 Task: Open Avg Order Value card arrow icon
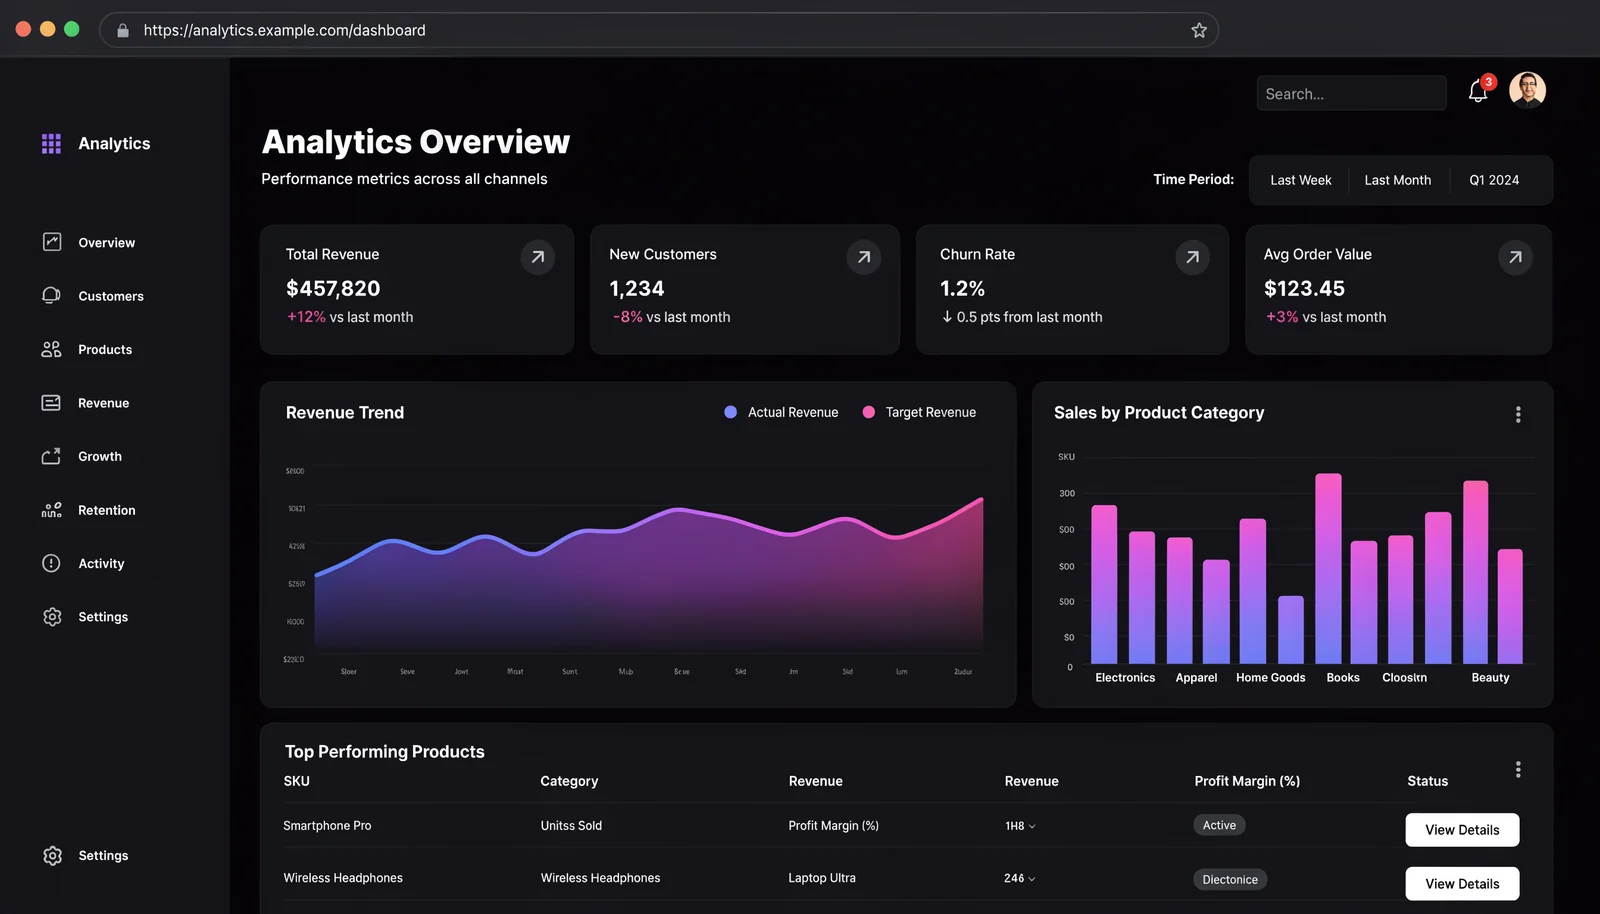pos(1515,257)
